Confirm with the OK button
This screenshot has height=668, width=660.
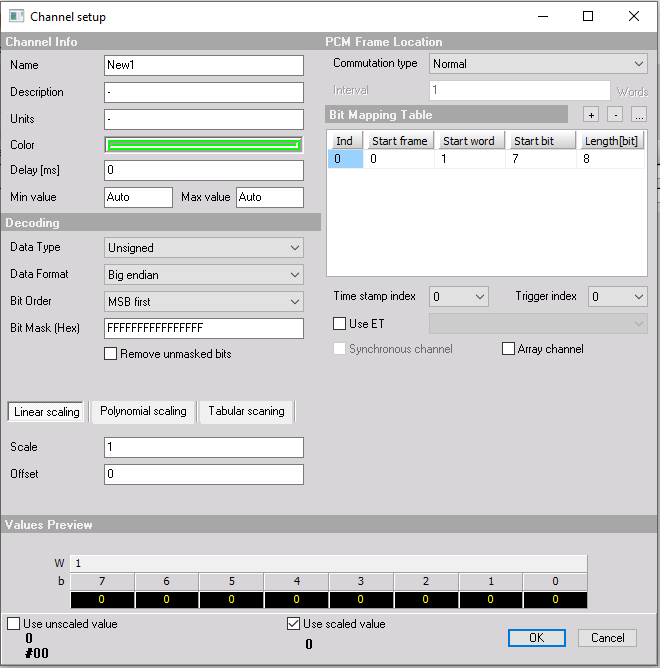click(x=537, y=638)
